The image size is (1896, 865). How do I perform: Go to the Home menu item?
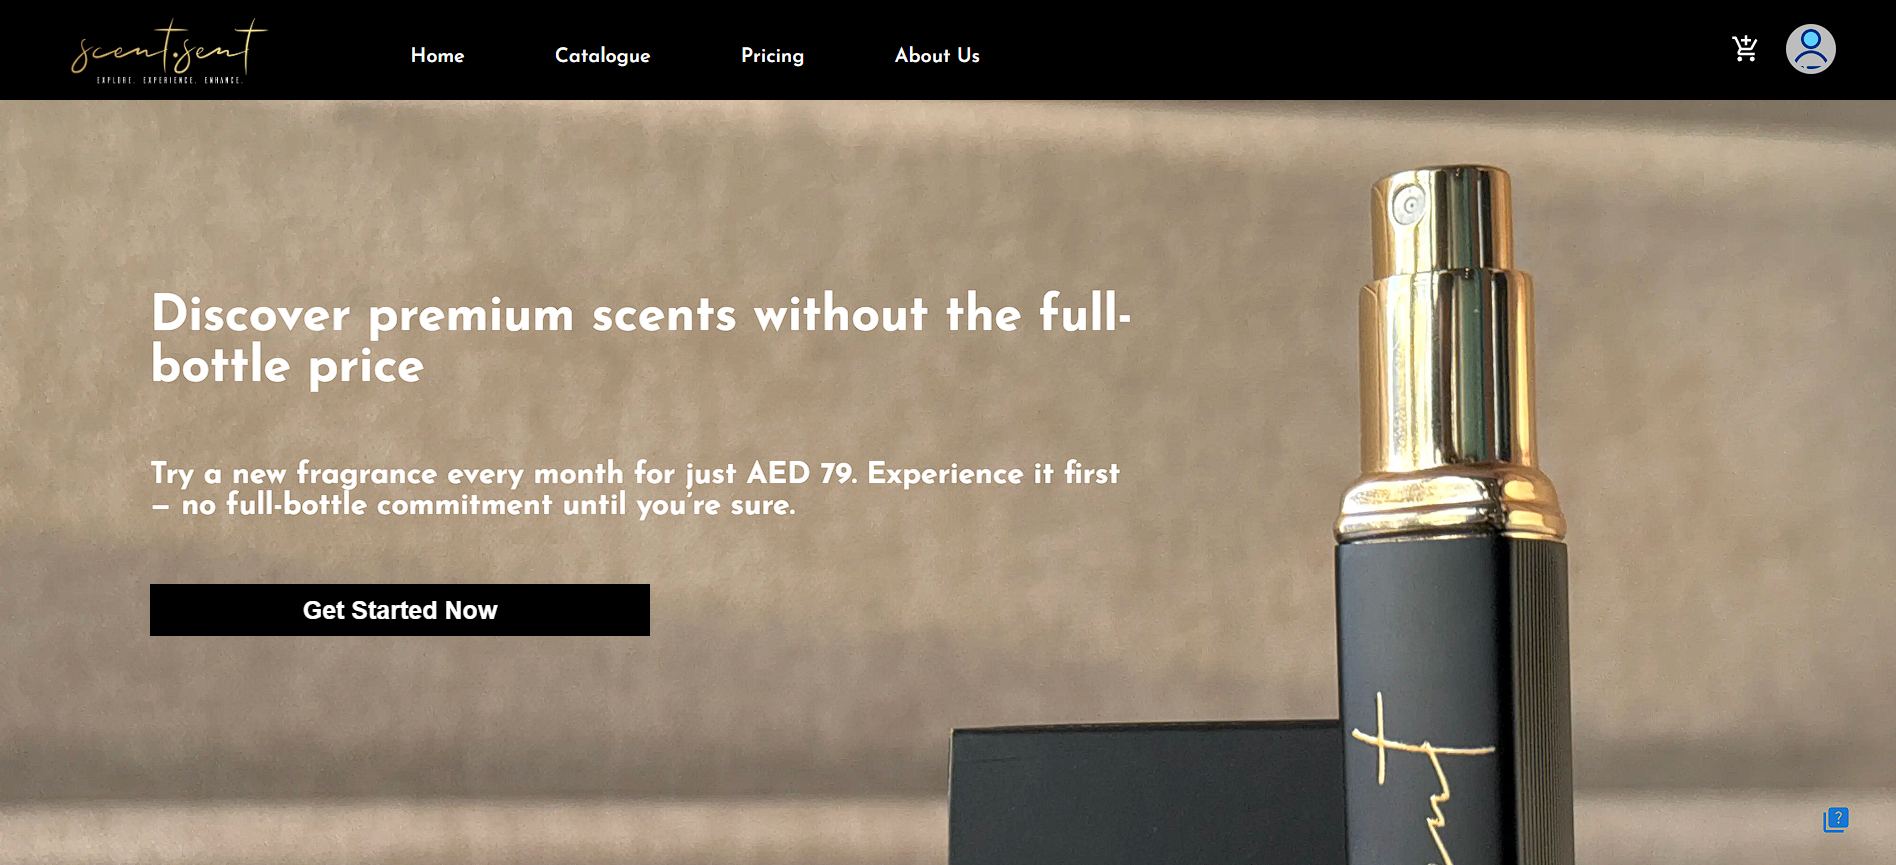click(x=437, y=56)
